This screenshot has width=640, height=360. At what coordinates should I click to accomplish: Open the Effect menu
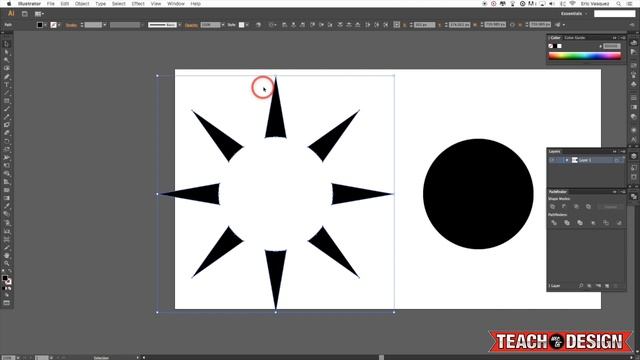tap(138, 4)
